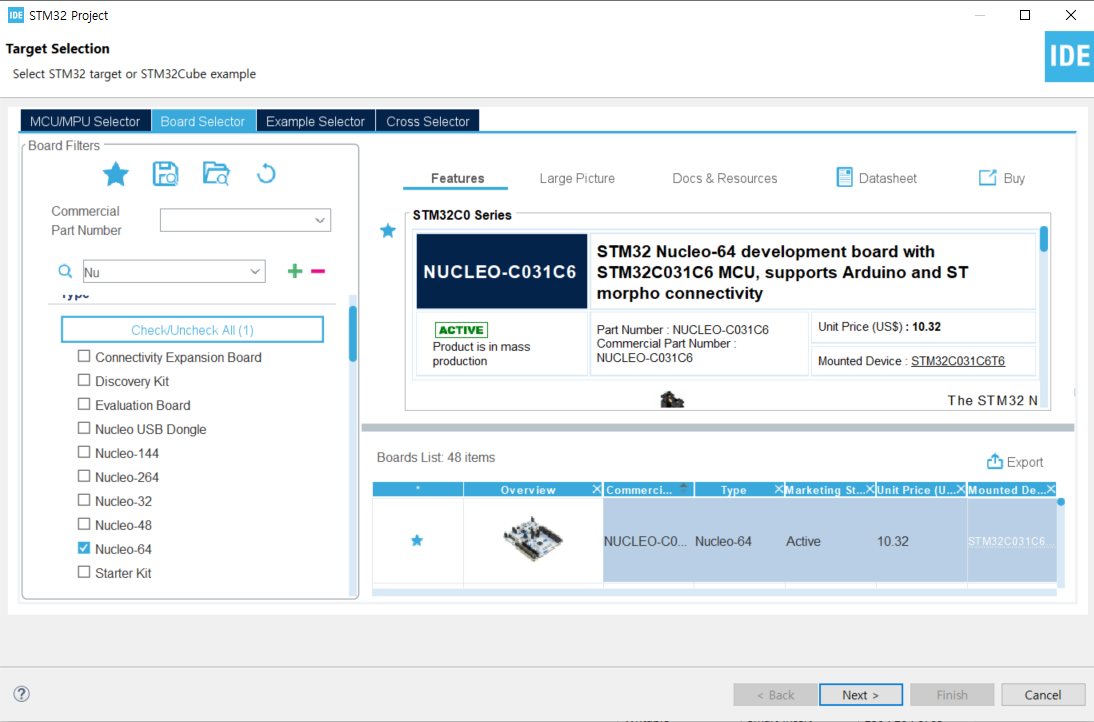This screenshot has width=1094, height=722.
Task: Click the reset filters circular arrow icon
Action: pos(266,174)
